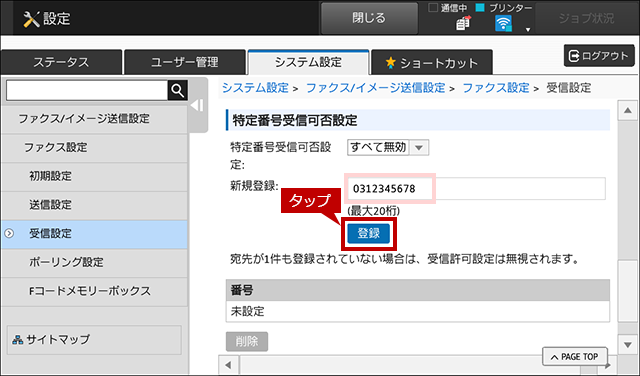Click circled arrow icon beside 受信設定
The image size is (640, 376).
click(x=9, y=234)
